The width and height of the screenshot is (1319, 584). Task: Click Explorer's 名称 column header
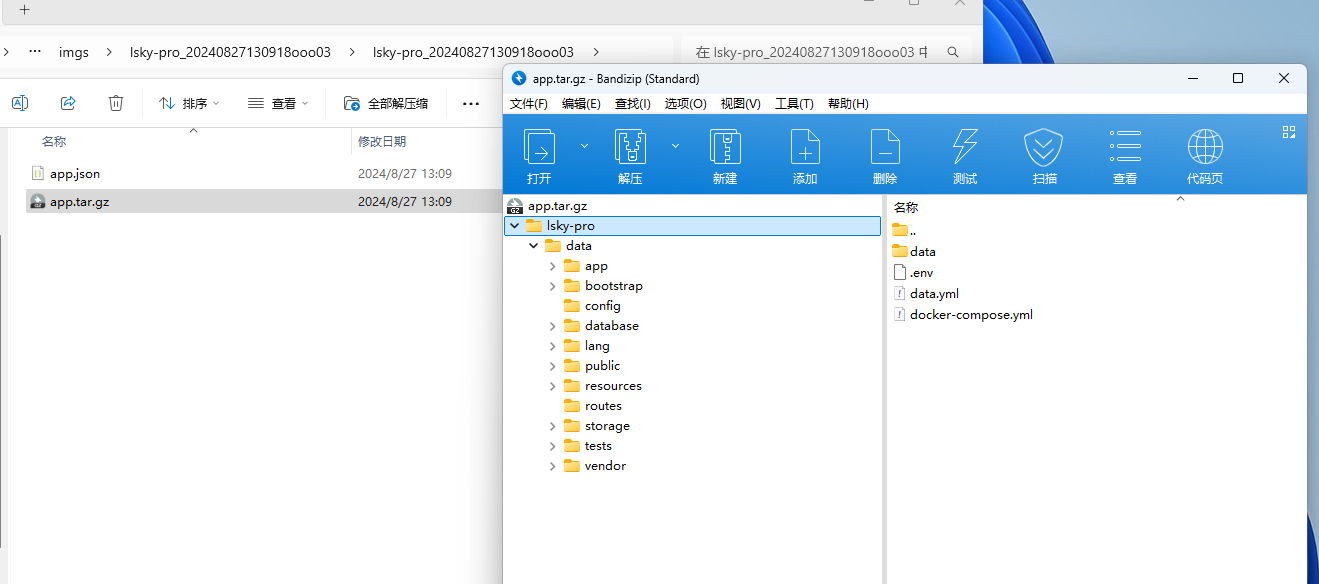pyautogui.click(x=54, y=142)
